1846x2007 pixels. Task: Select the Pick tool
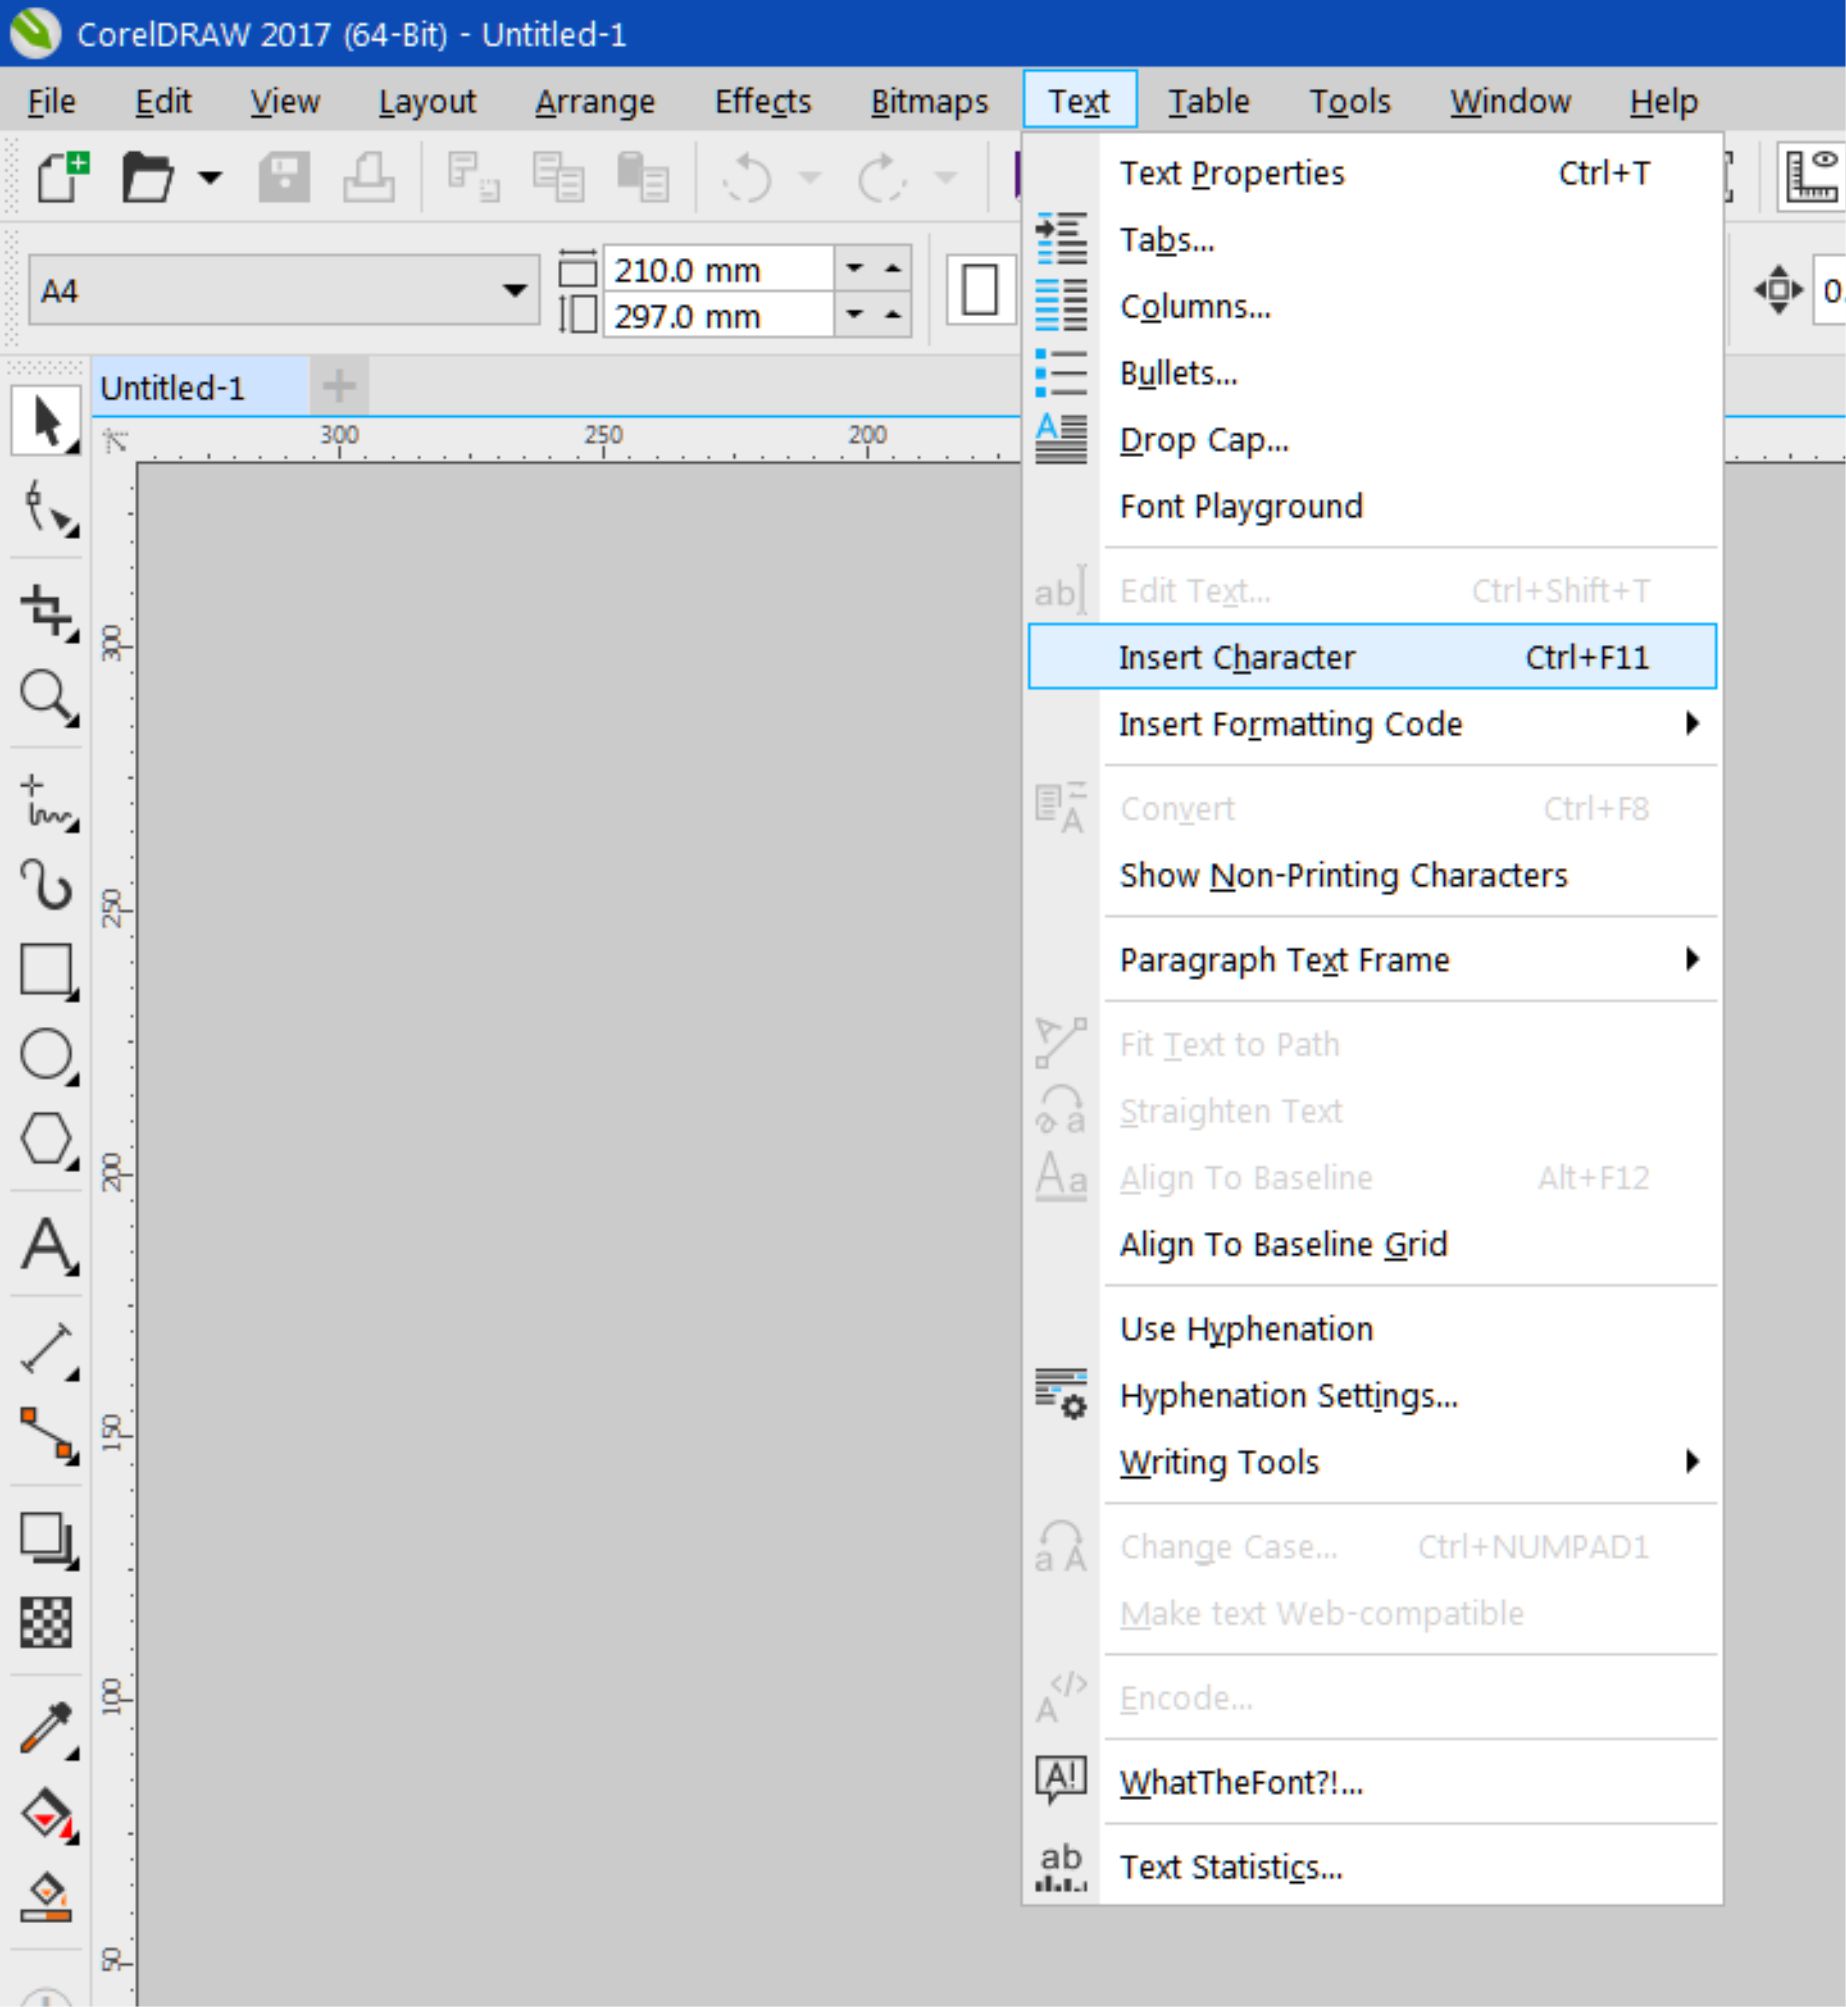(45, 420)
